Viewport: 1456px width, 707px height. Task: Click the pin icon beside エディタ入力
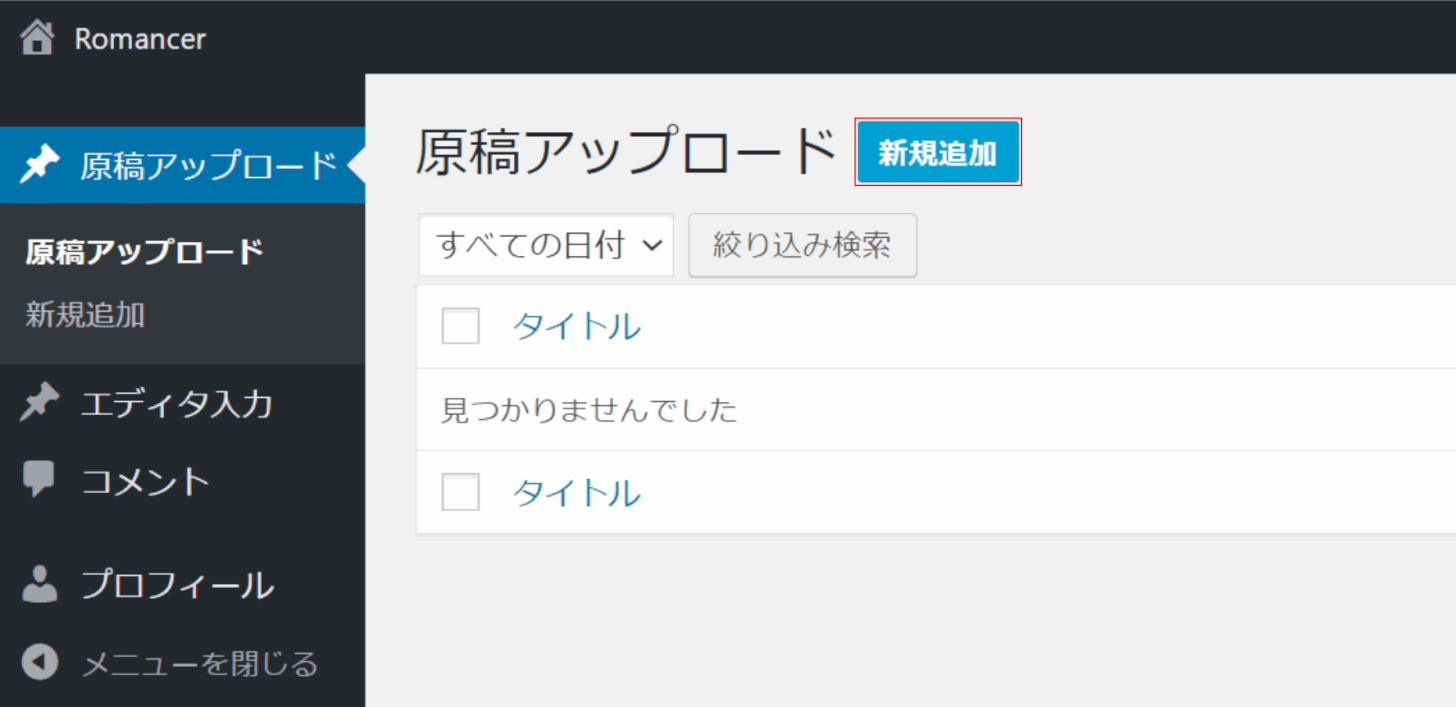point(40,404)
